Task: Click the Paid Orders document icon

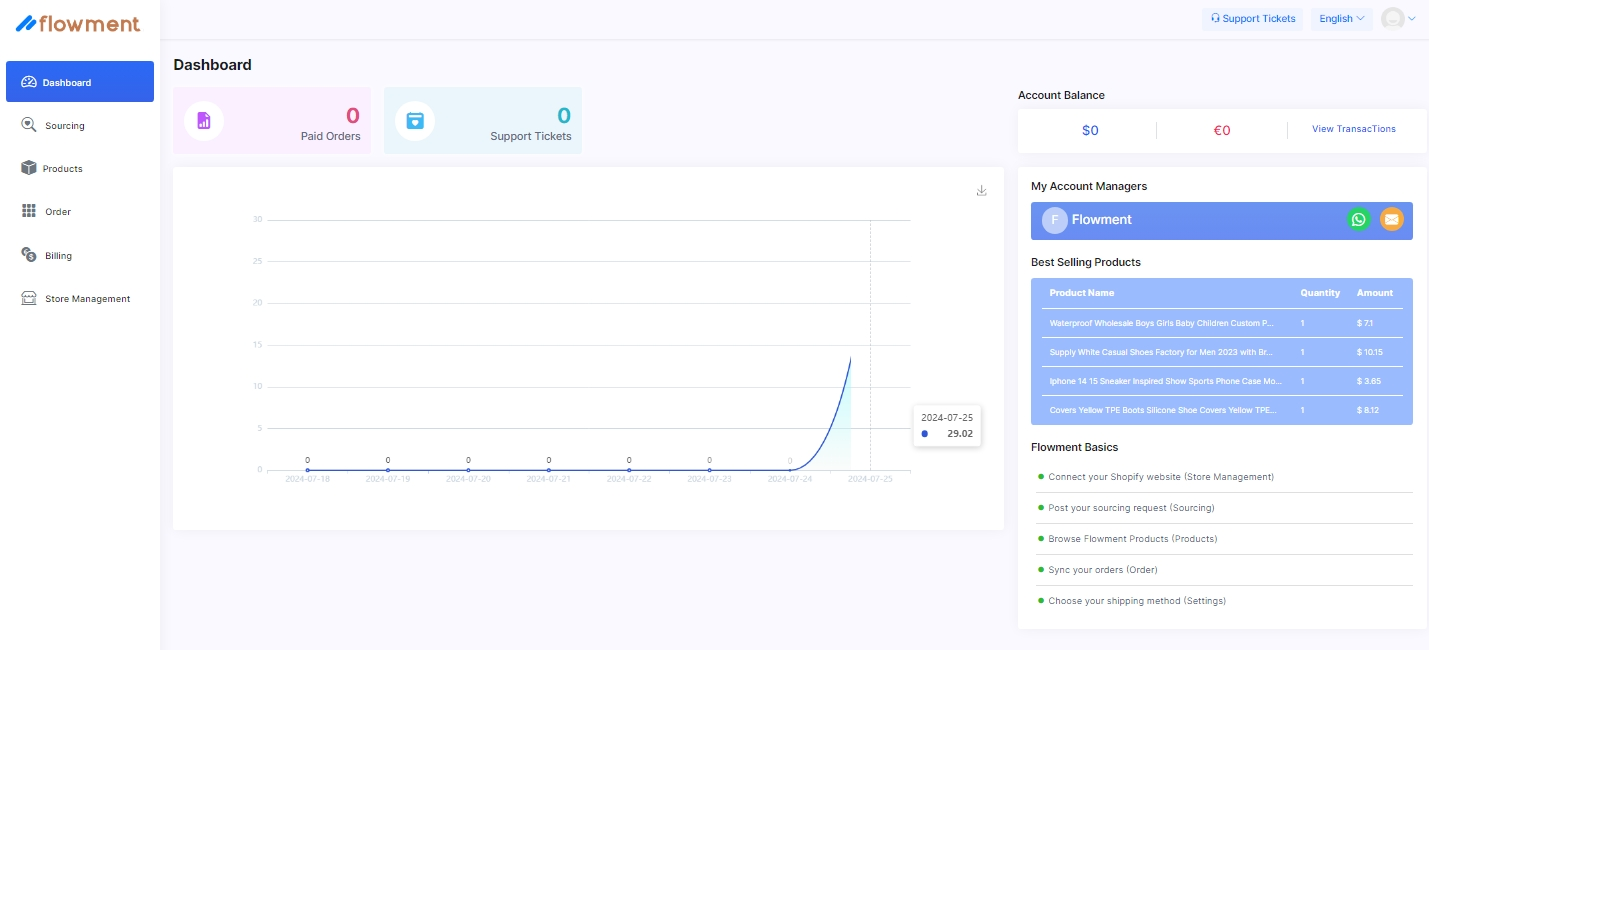Action: click(204, 121)
